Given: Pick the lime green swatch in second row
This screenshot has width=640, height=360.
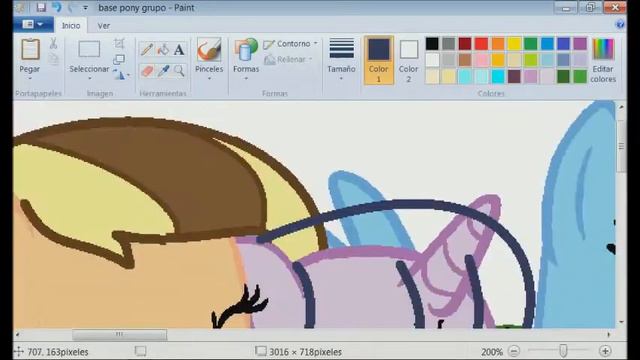Looking at the screenshot, I should (531, 60).
